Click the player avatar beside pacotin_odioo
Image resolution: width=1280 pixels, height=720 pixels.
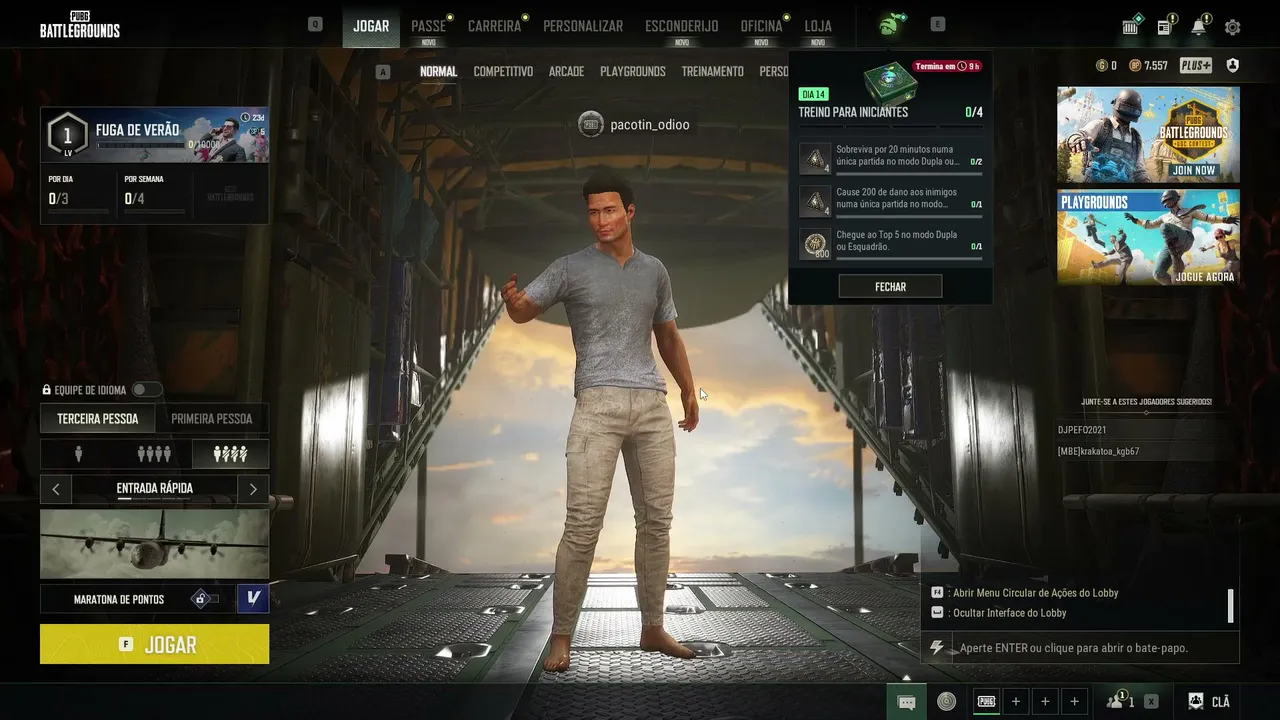pyautogui.click(x=591, y=124)
